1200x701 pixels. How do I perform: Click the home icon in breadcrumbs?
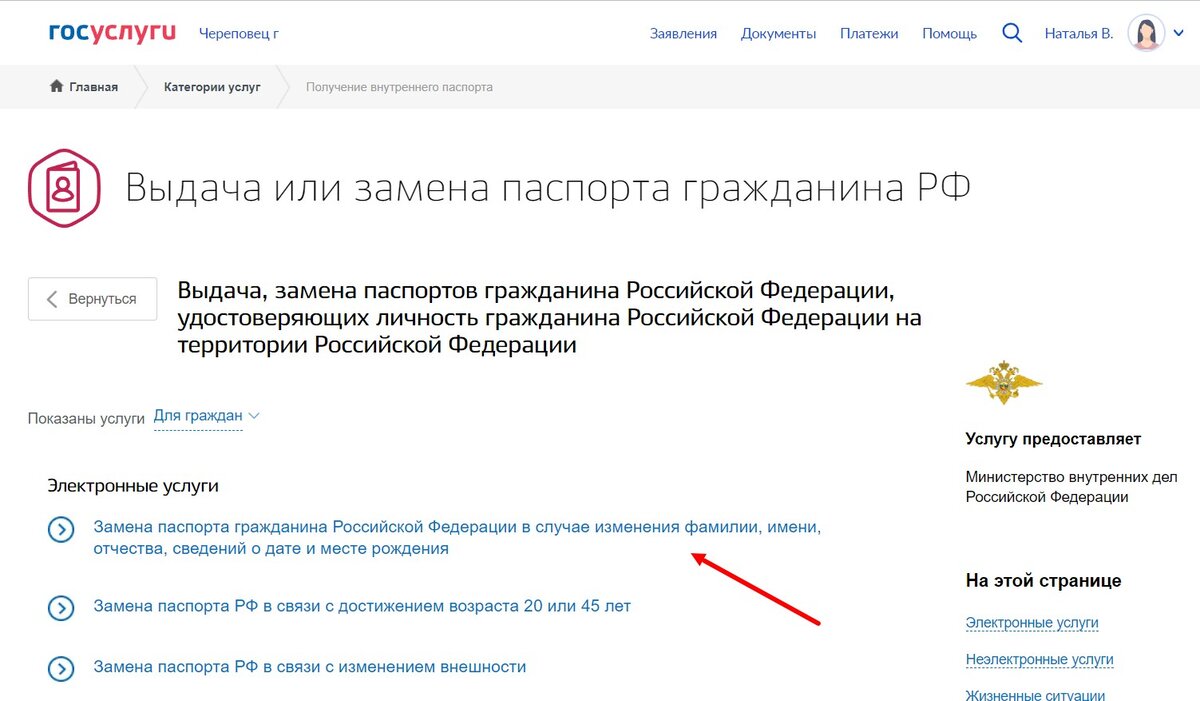tap(56, 87)
